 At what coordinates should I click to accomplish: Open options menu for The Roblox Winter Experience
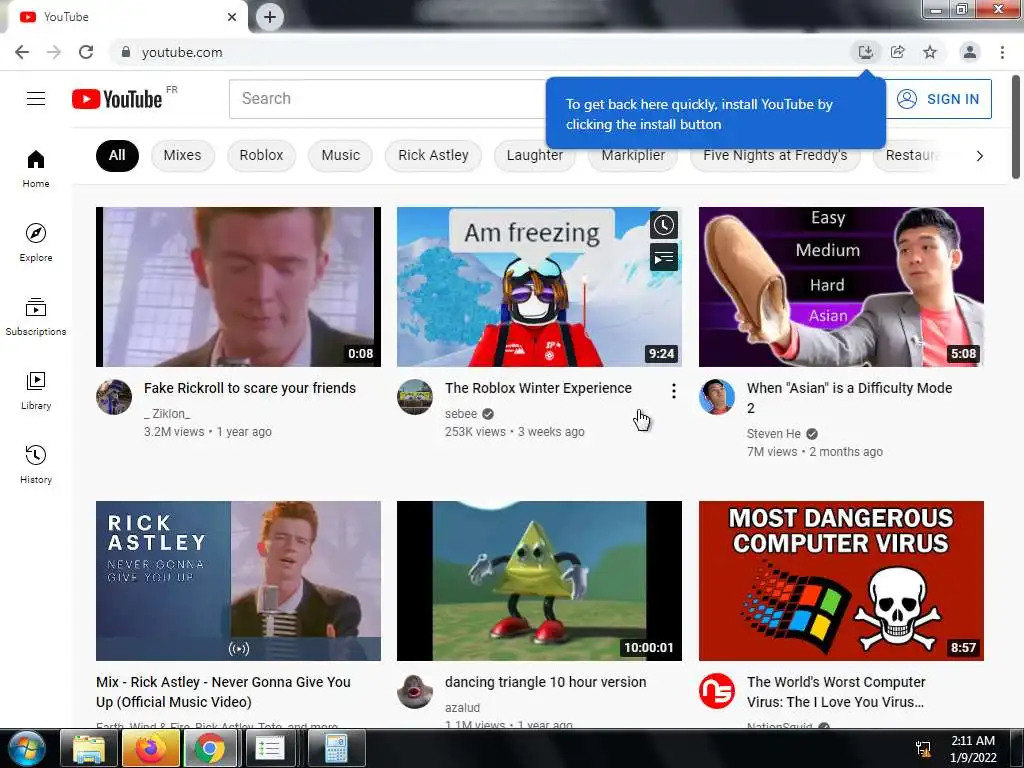[x=673, y=391]
